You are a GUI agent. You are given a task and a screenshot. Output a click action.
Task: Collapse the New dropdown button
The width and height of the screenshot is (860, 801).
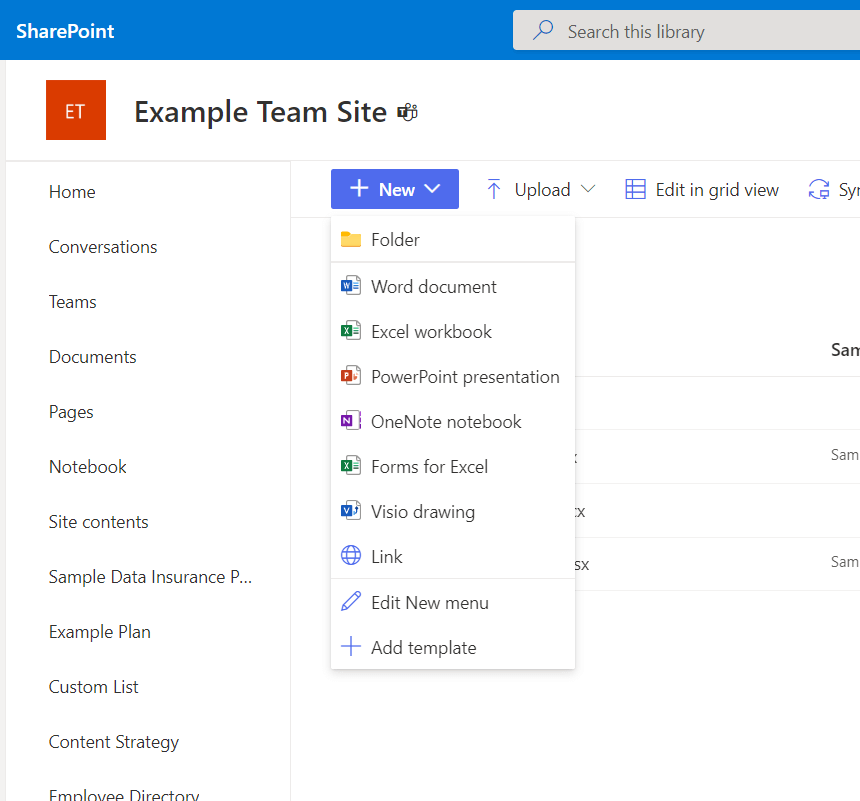pos(395,189)
